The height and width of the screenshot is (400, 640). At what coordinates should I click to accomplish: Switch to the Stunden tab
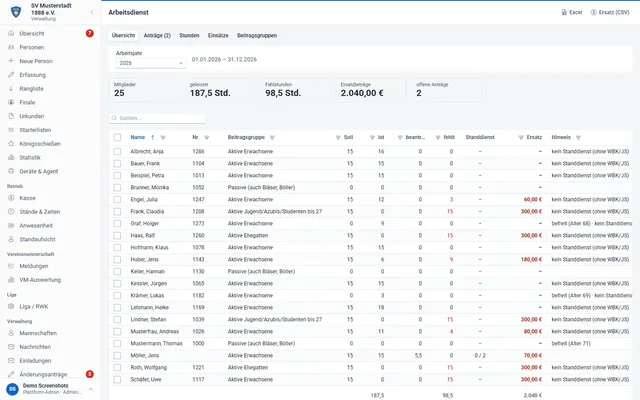[x=189, y=36]
